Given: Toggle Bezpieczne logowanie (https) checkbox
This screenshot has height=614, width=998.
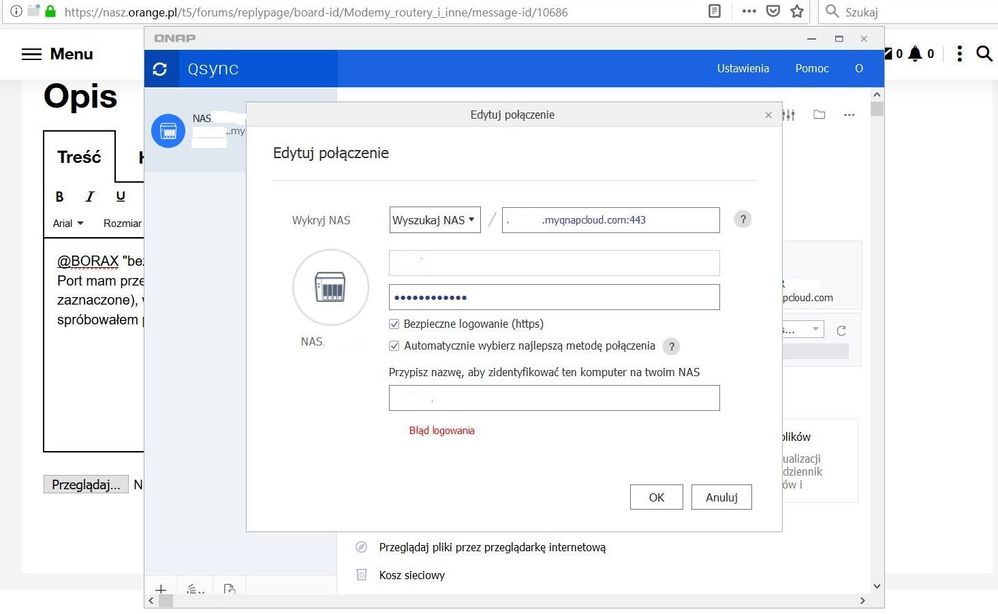Looking at the screenshot, I should coord(394,324).
